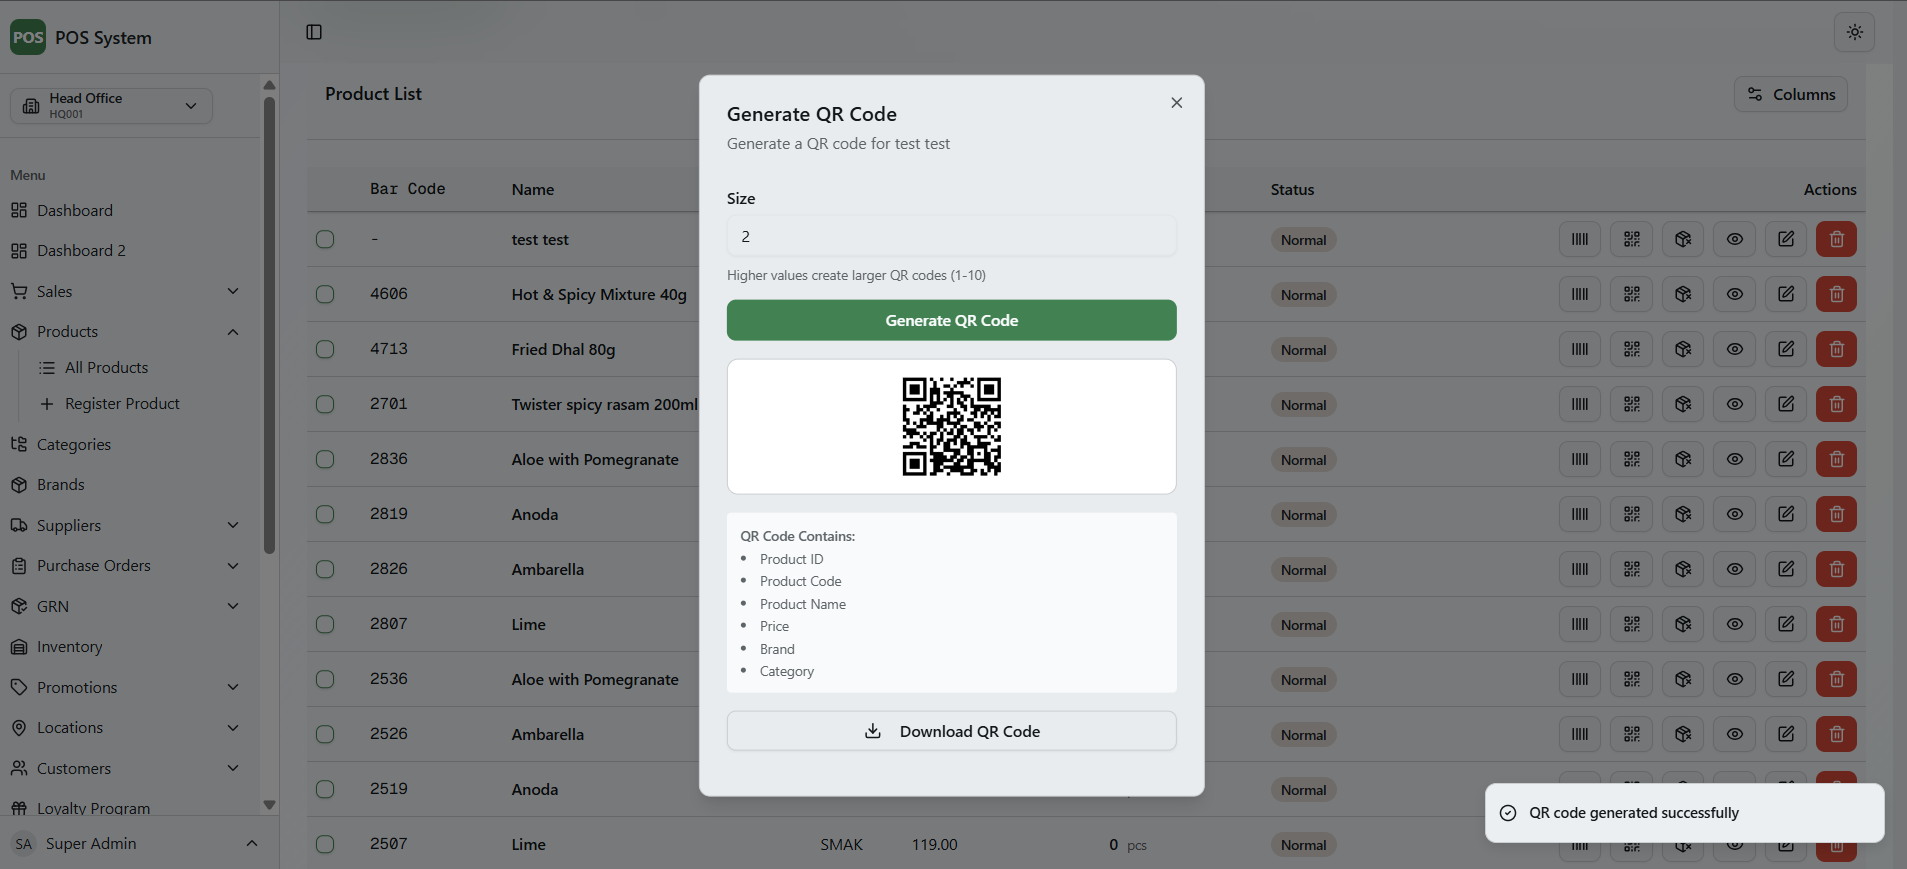Screen dimensions: 1907x869
Task: Download the generated QR code
Action: coord(951,731)
